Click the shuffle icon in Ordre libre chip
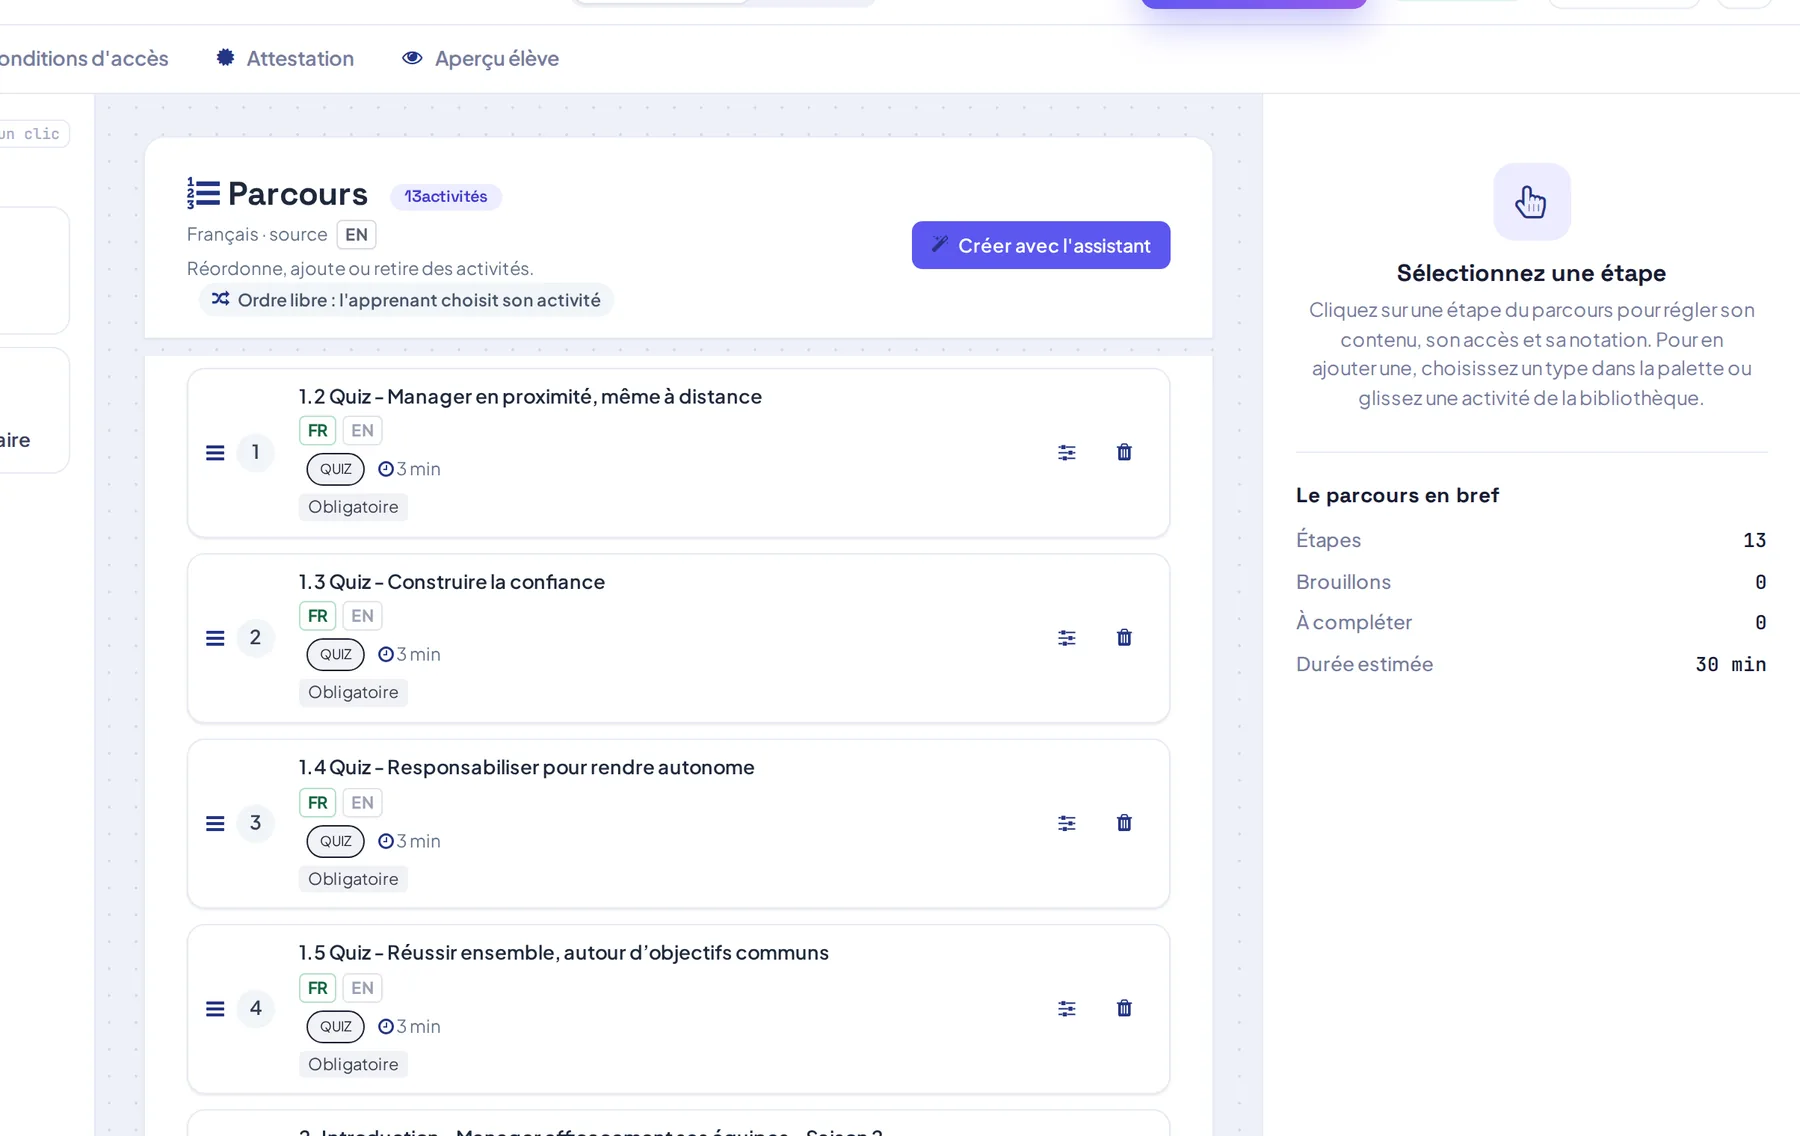This screenshot has height=1136, width=1800. pyautogui.click(x=220, y=299)
